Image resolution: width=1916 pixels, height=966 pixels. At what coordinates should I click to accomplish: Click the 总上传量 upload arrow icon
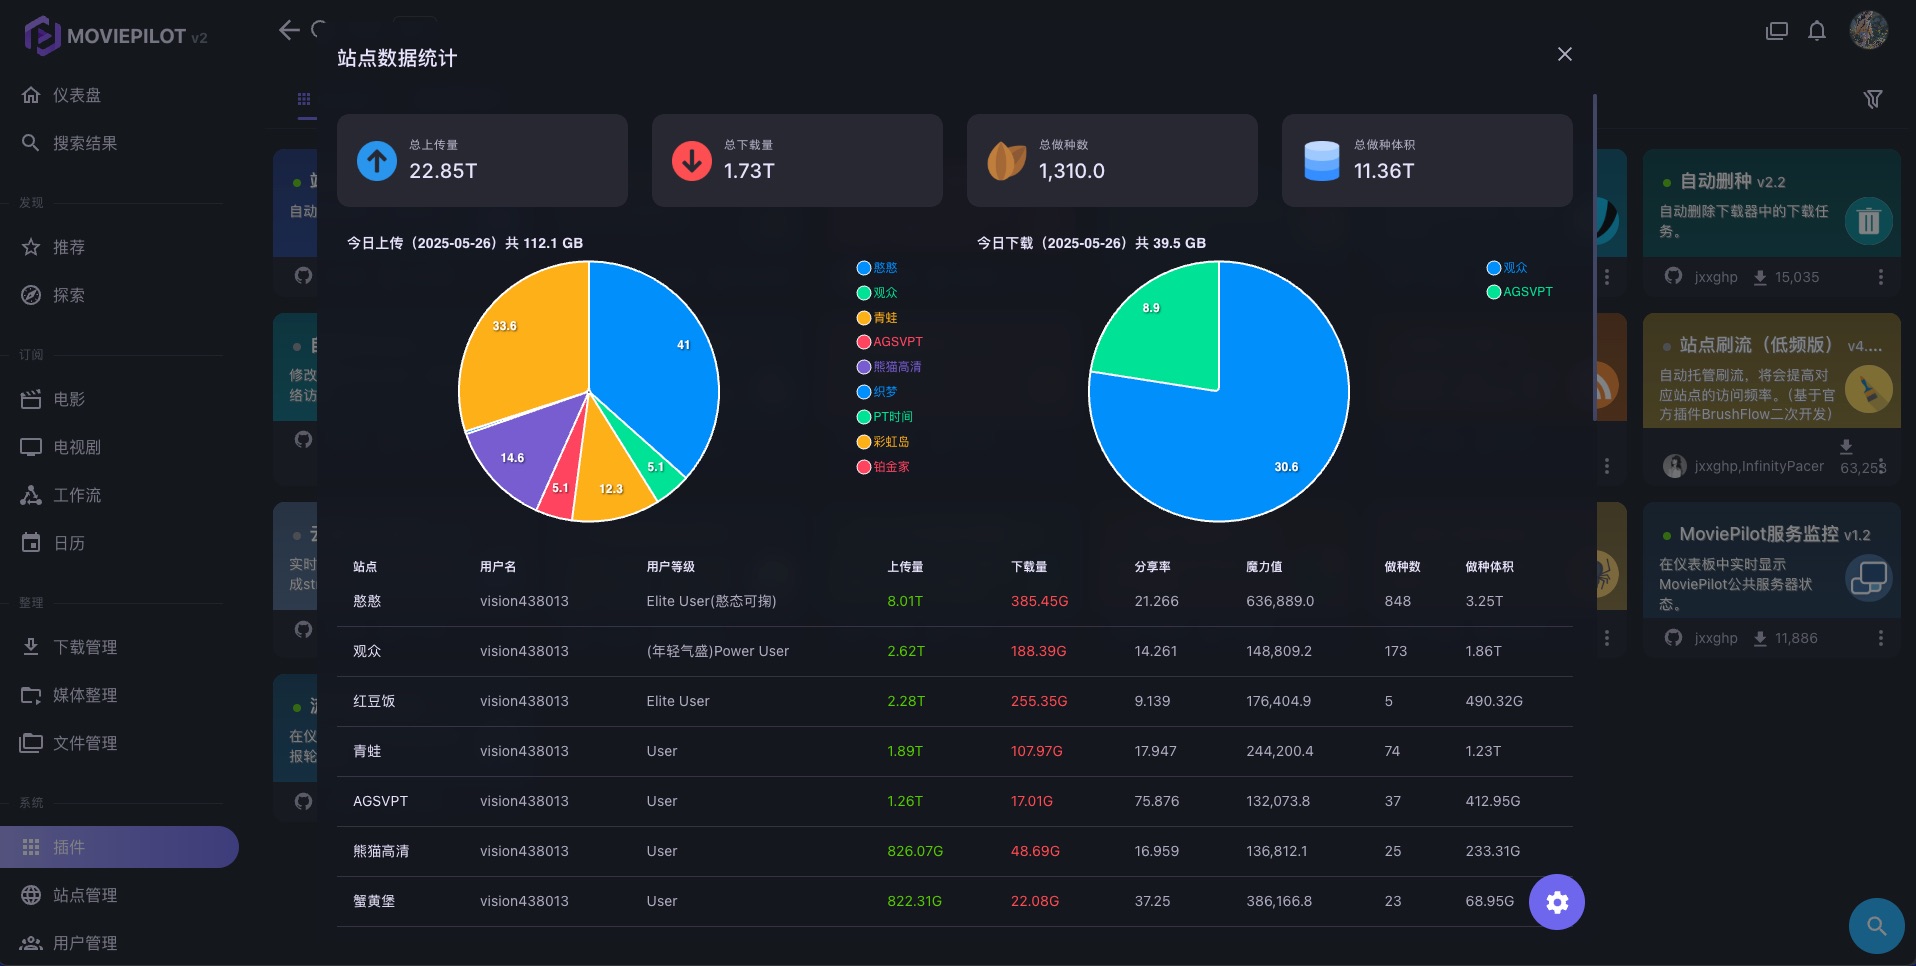point(377,160)
